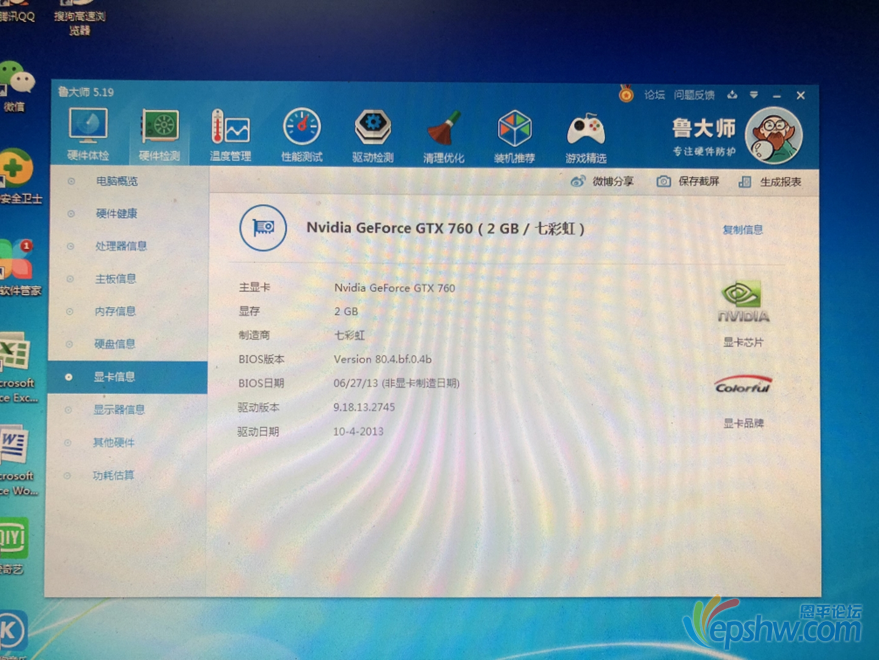879x660 pixels.
Task: Click the 驱动日期 value "10-4-2013"
Action: tap(358, 431)
